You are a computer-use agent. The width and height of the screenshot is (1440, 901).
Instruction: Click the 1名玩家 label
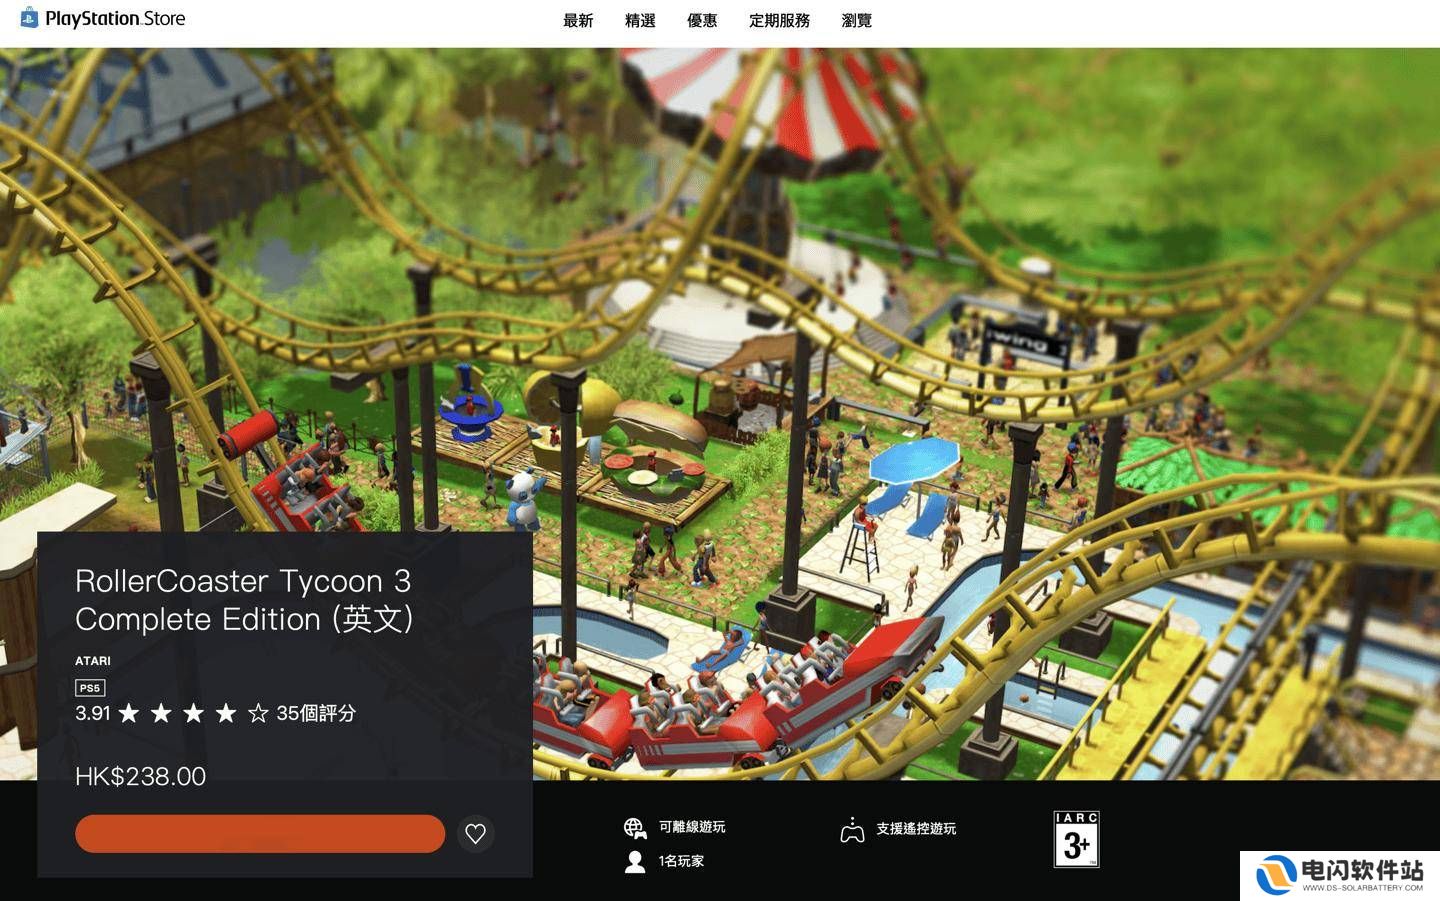tap(681, 861)
